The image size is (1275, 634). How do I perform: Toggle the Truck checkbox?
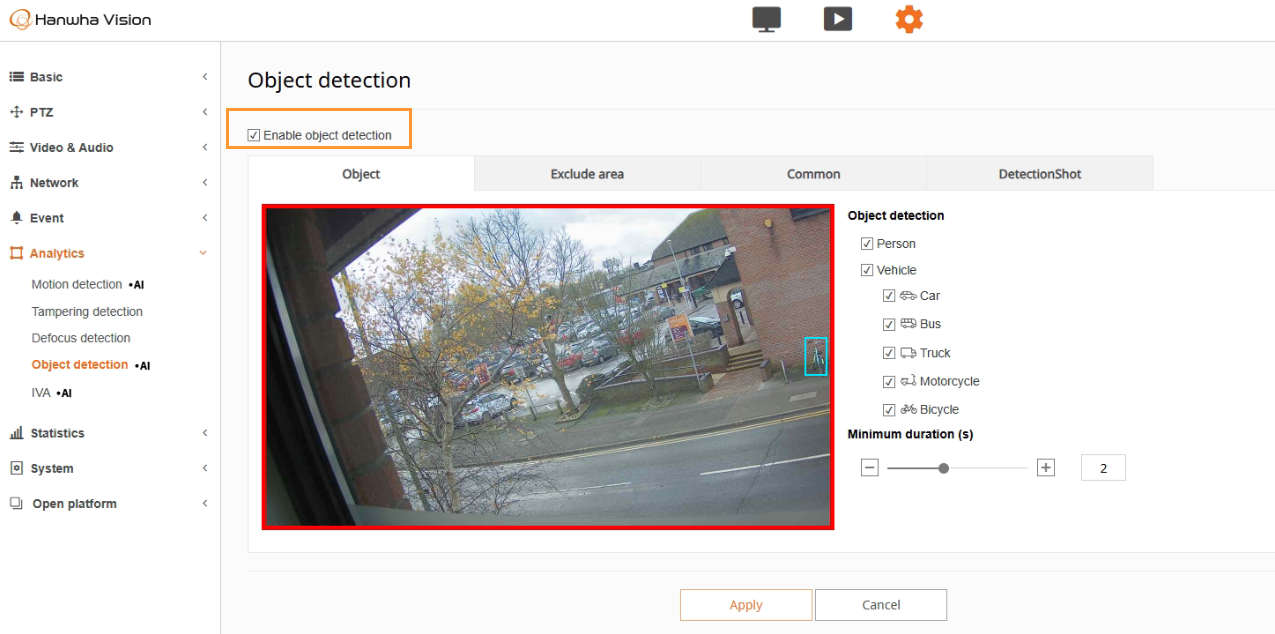point(889,353)
